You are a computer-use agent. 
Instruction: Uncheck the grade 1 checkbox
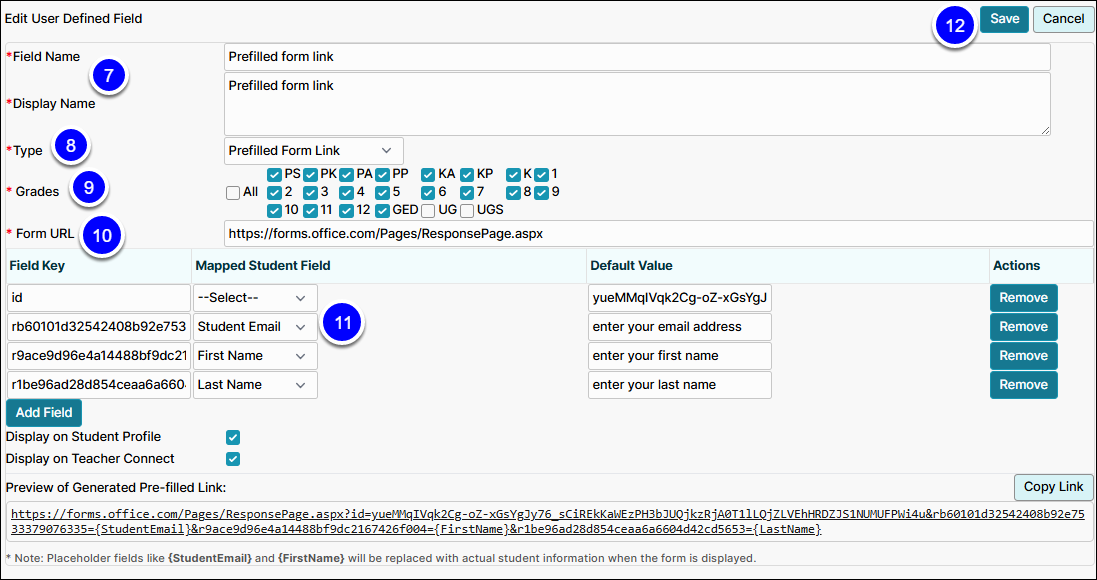coord(542,174)
